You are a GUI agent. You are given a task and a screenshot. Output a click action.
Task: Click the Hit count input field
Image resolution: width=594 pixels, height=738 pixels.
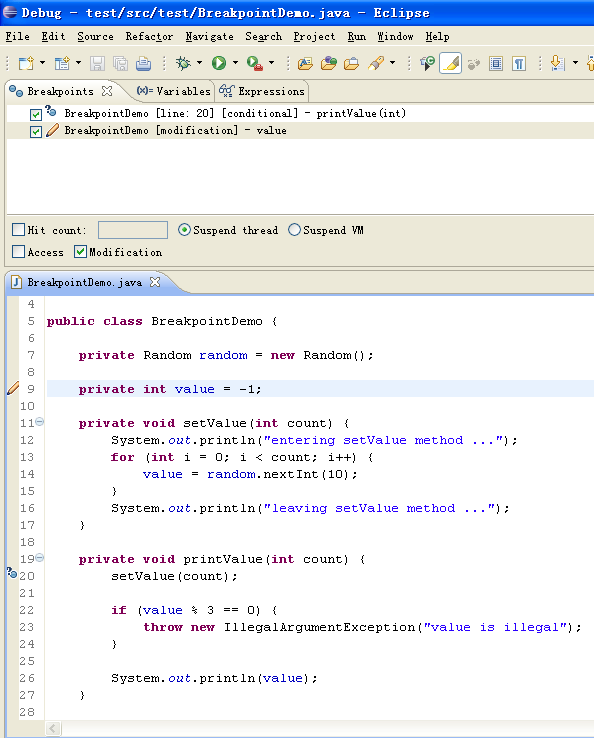133,230
